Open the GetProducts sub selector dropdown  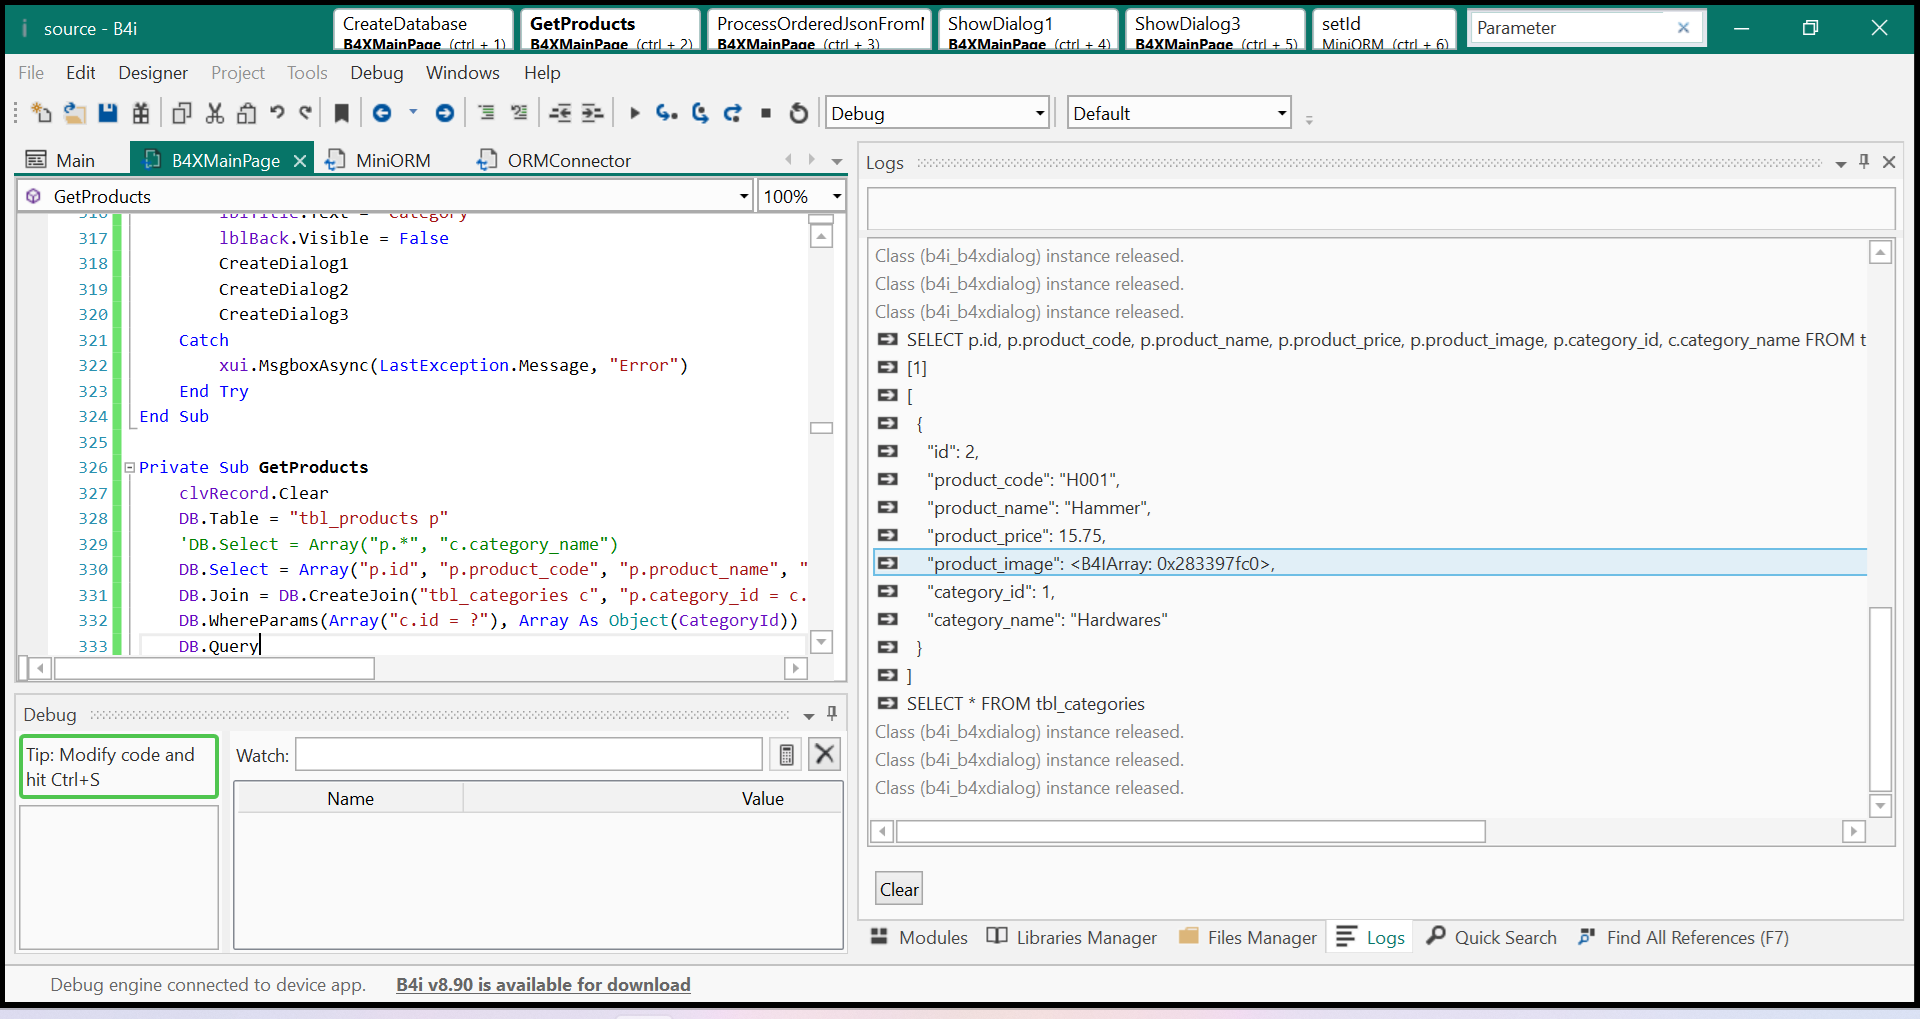(x=744, y=197)
